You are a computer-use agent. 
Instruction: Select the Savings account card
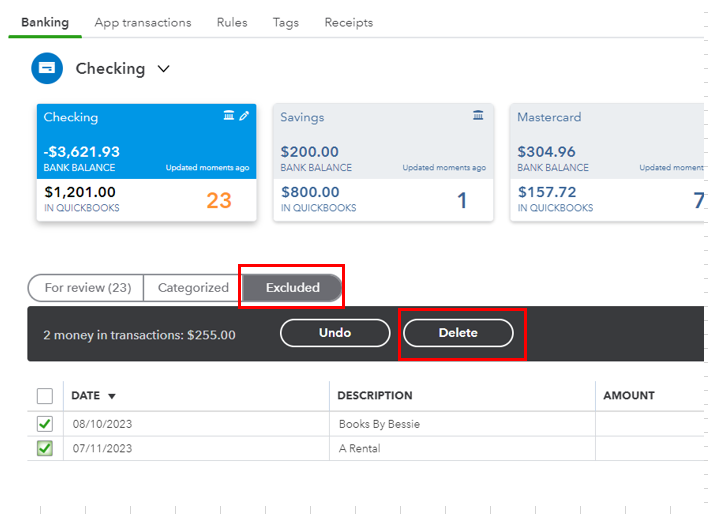(x=383, y=162)
